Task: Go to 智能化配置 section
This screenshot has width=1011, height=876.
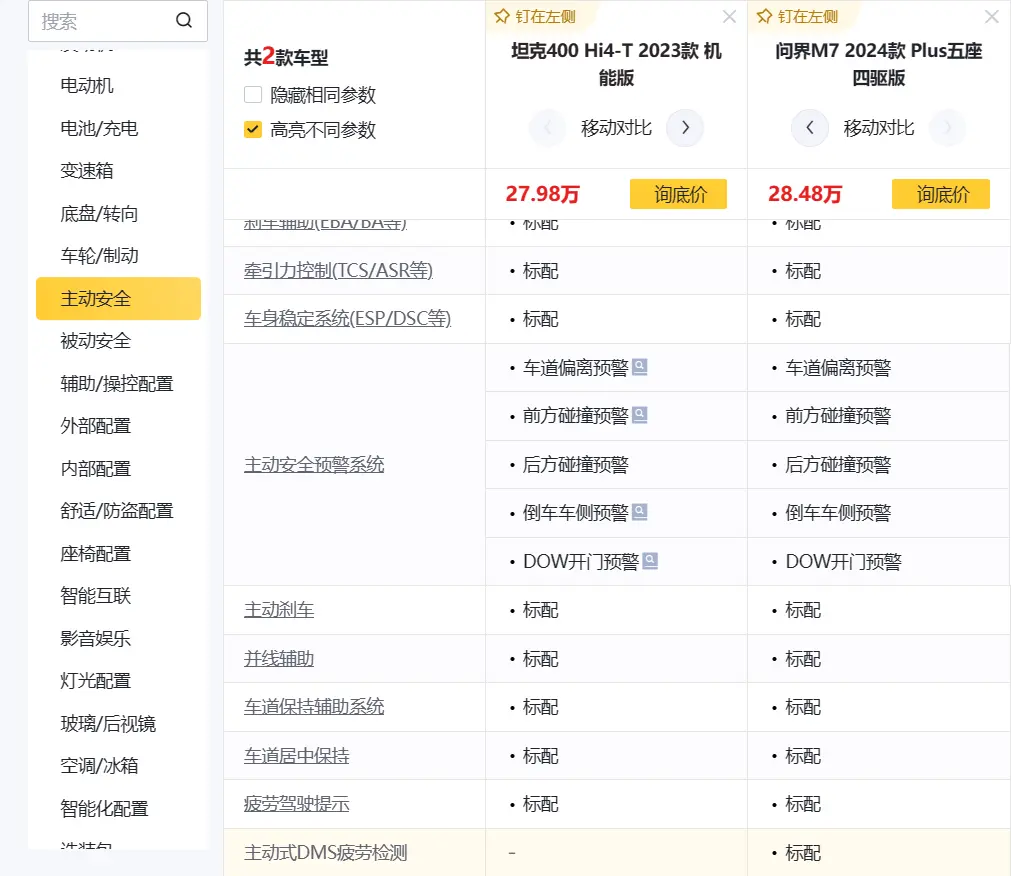Action: [x=104, y=808]
